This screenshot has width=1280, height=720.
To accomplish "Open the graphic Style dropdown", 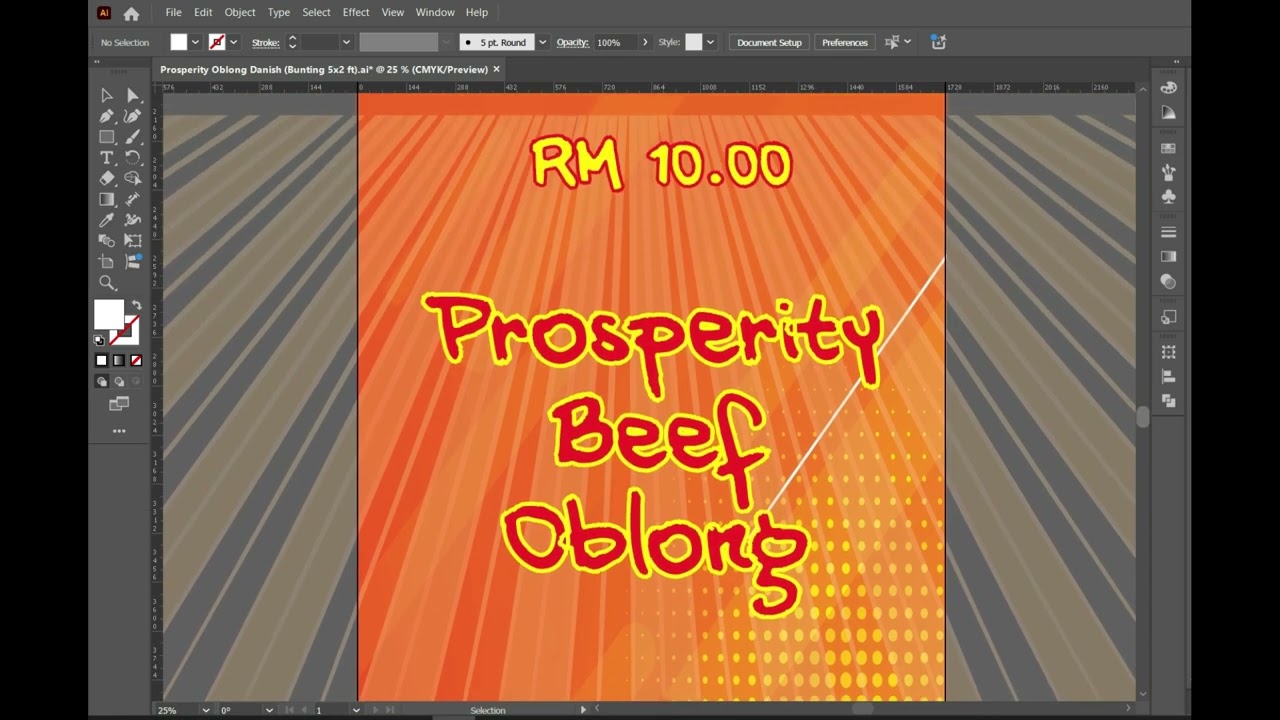I will point(710,42).
